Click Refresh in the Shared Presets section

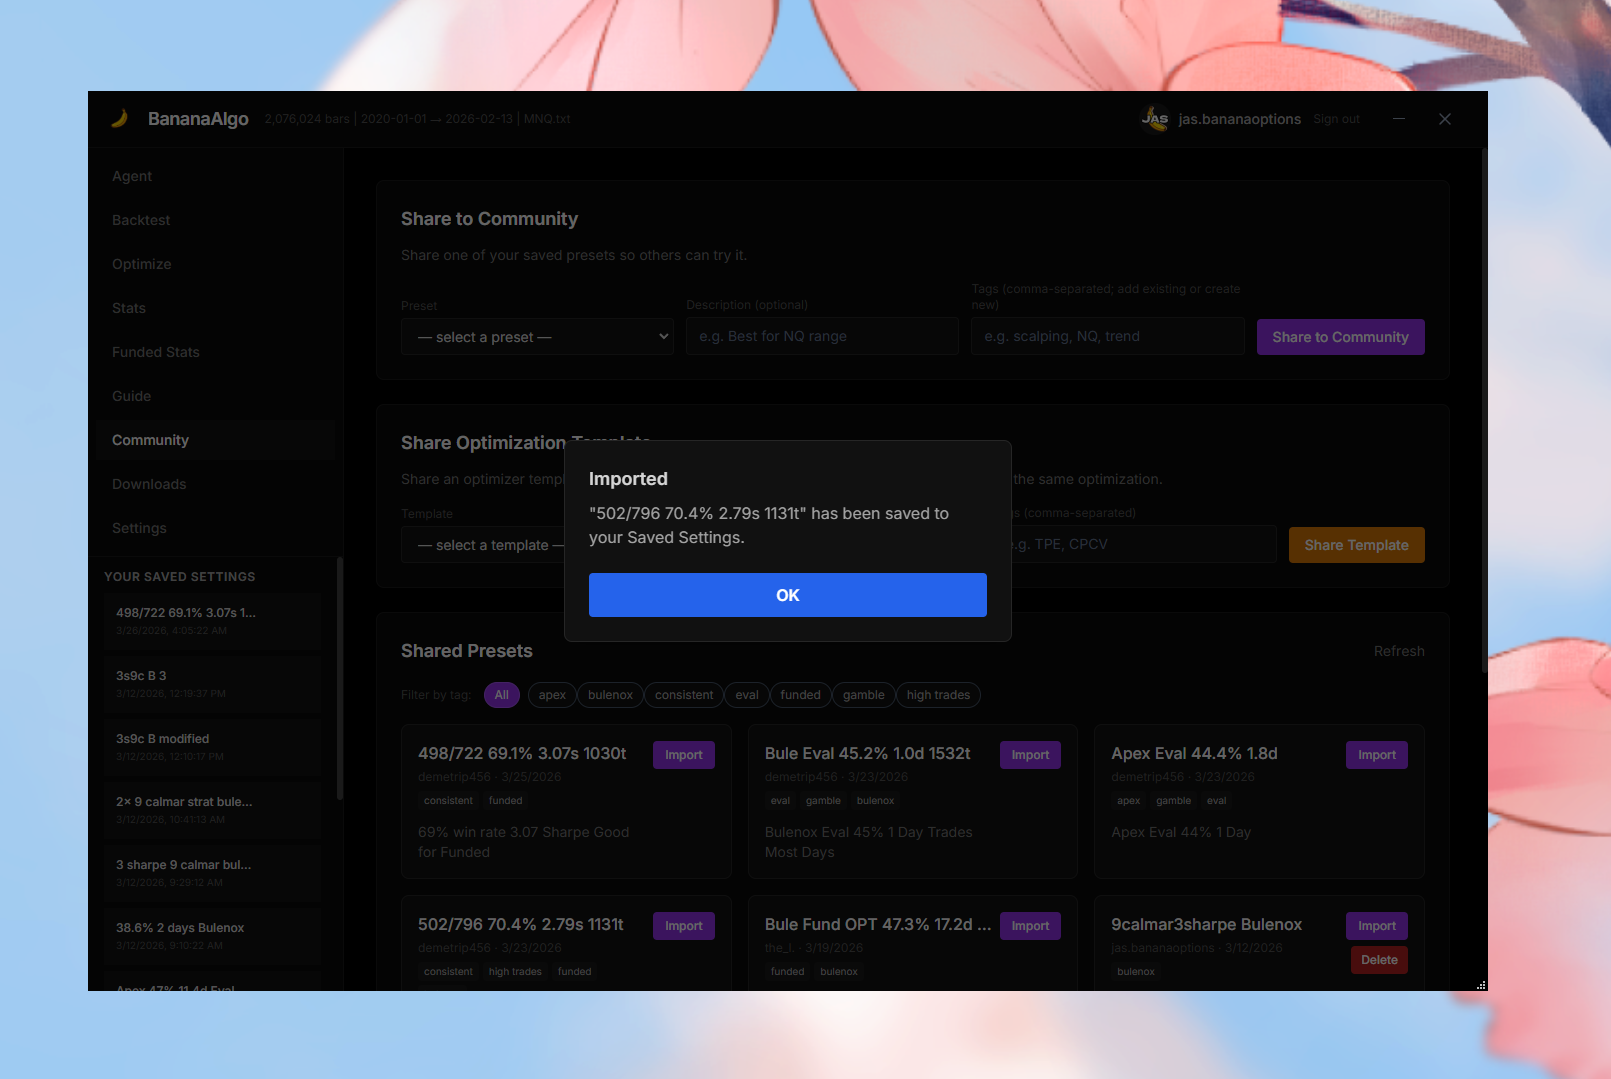click(x=1398, y=650)
